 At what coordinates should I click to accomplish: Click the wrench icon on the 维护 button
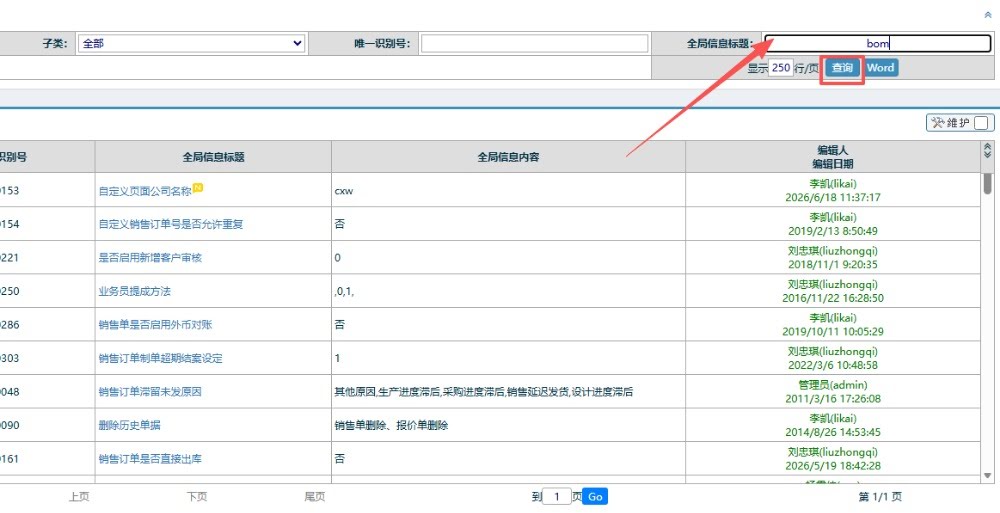click(x=938, y=123)
